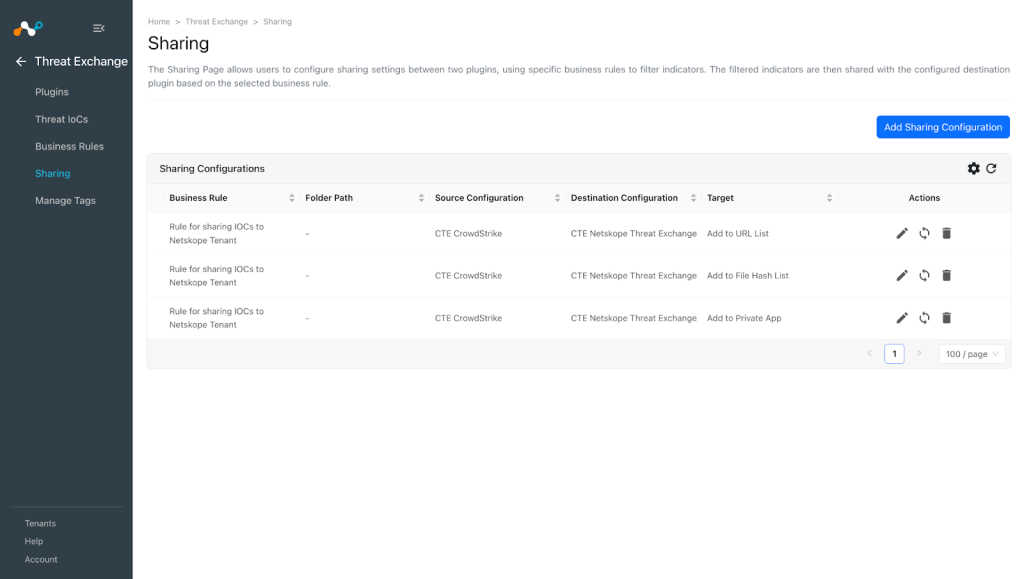Open the 100 / page dropdown
1024x579 pixels.
972,354
